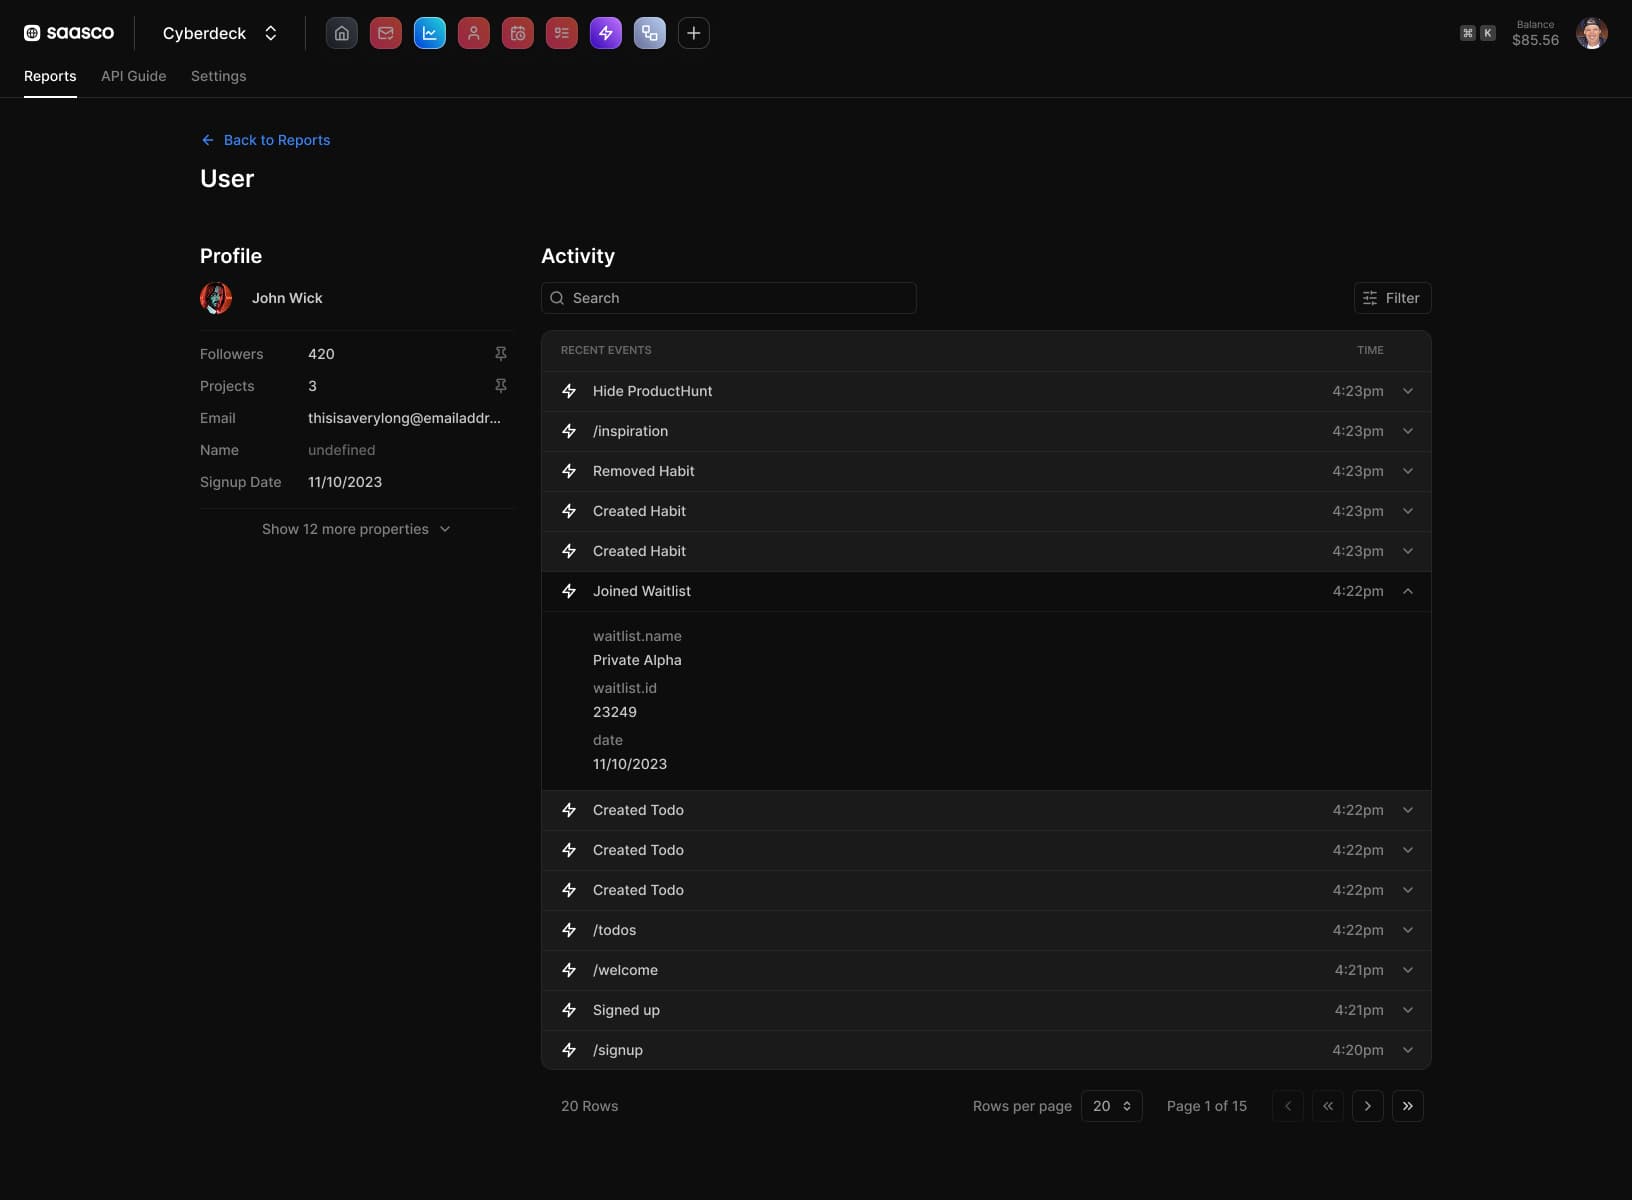
Task: Expand the Removed Habit event chevron
Action: [x=1407, y=471]
